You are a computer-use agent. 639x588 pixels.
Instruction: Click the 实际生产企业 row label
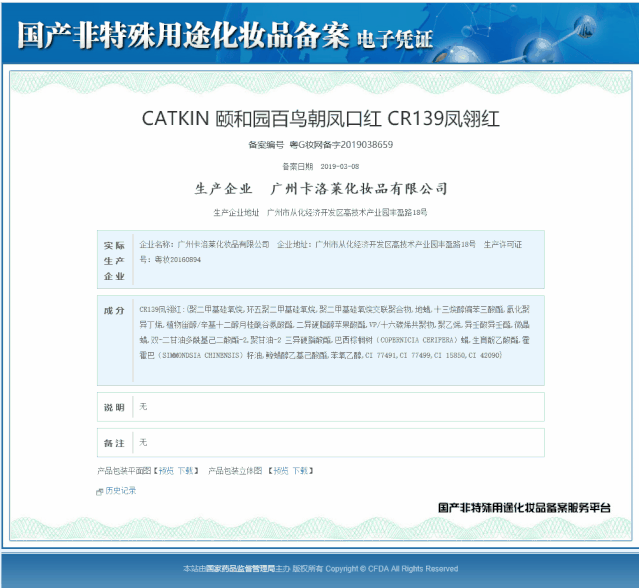(x=114, y=261)
